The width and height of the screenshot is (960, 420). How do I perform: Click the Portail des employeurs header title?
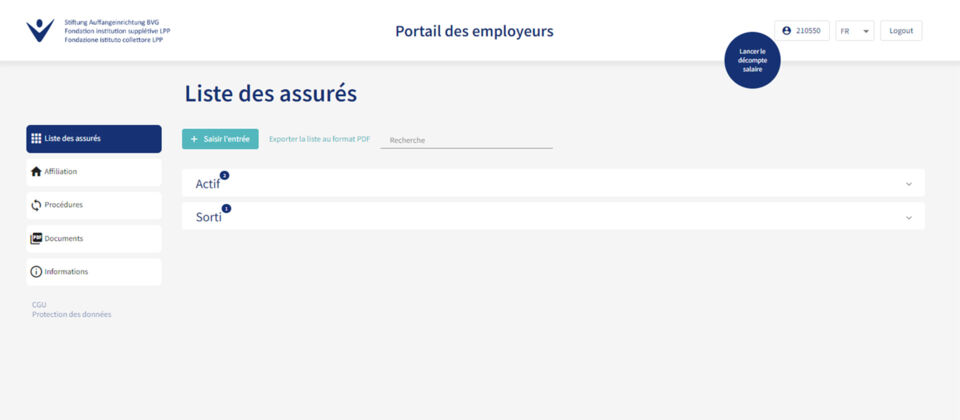474,31
